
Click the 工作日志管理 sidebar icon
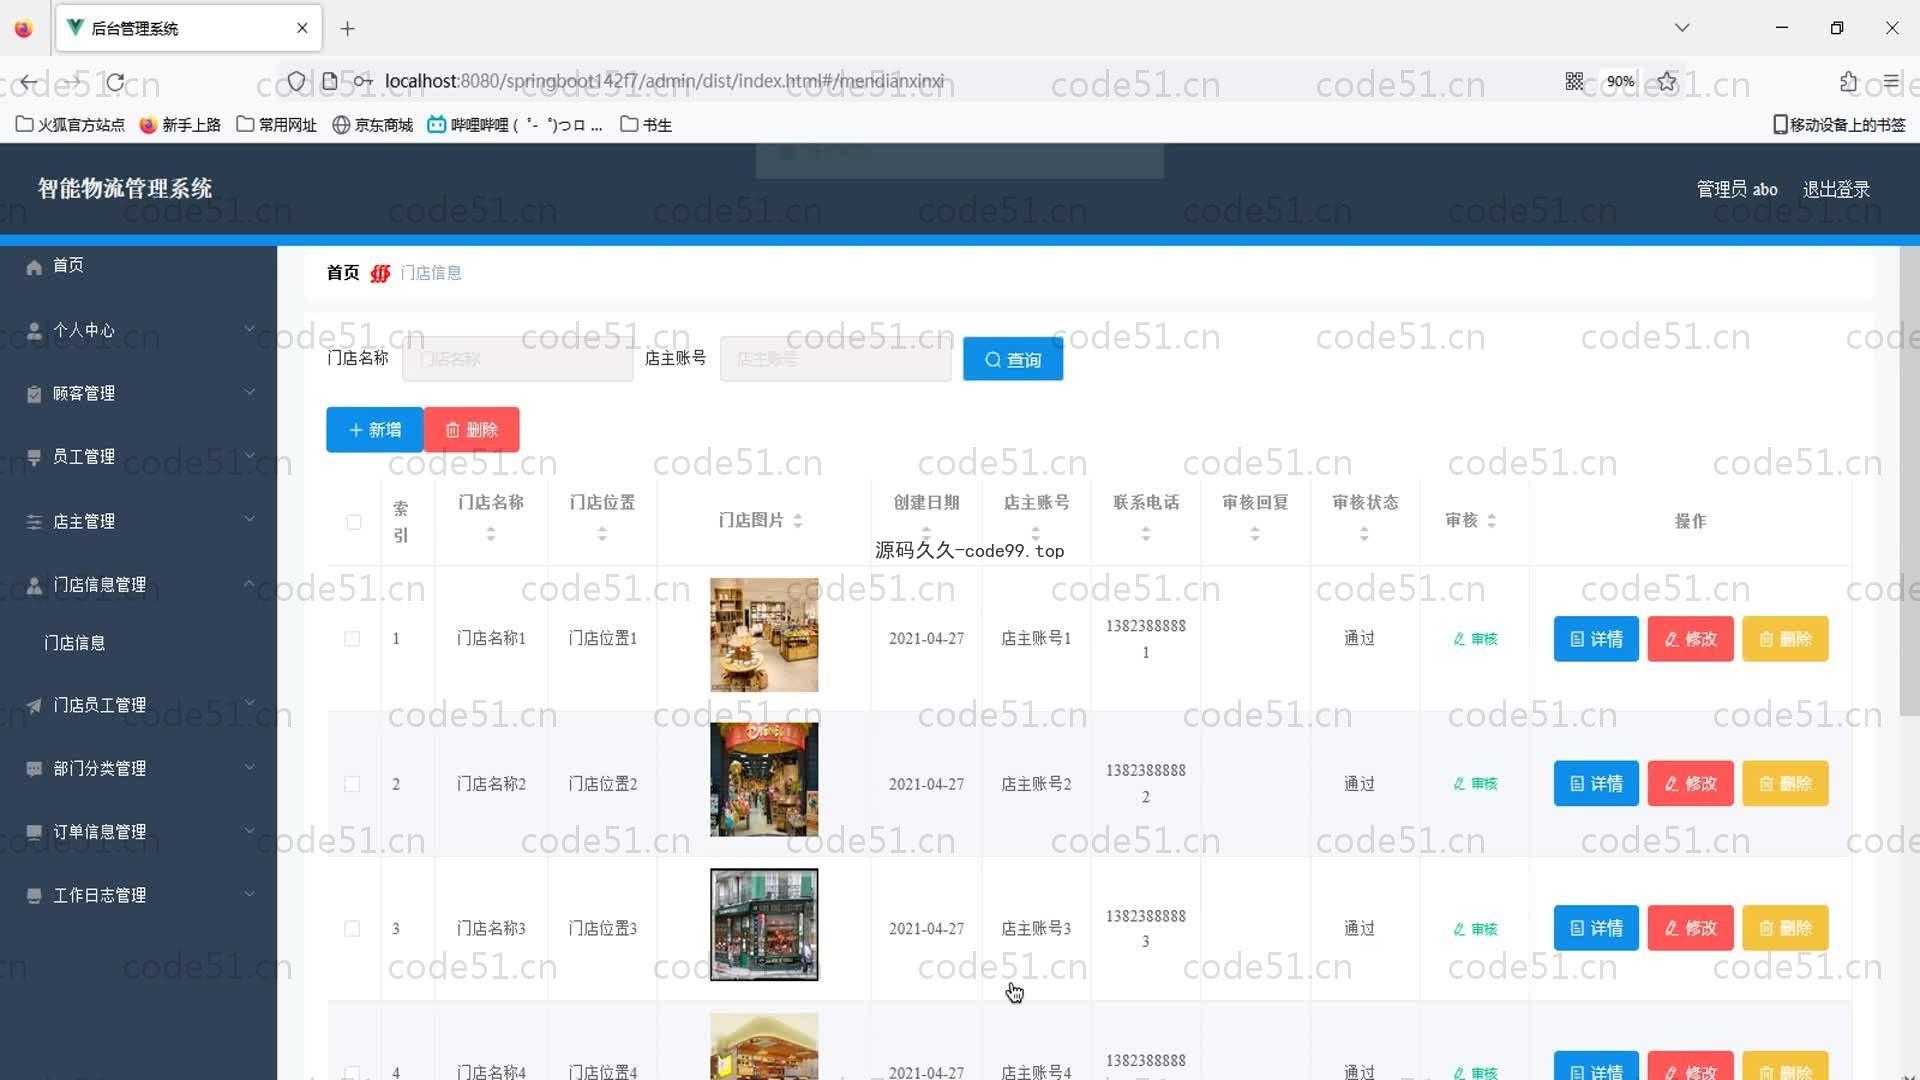[x=34, y=896]
